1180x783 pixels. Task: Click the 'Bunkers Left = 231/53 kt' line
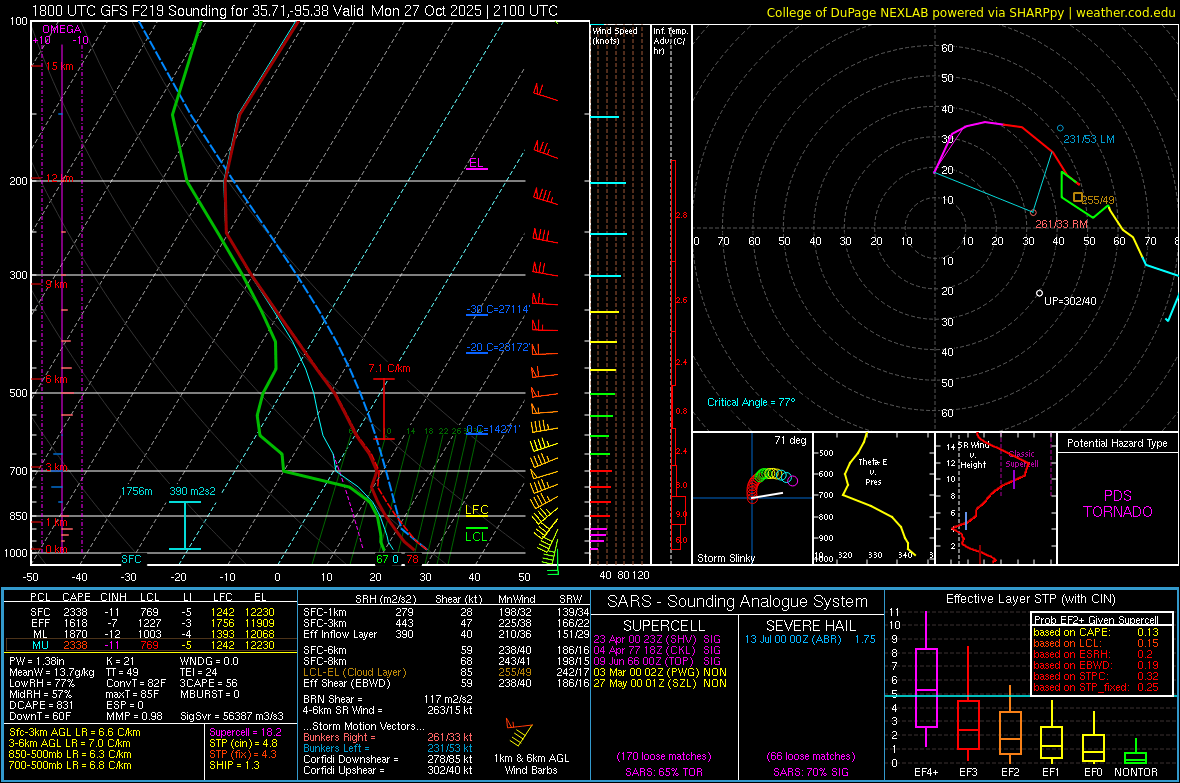point(387,748)
